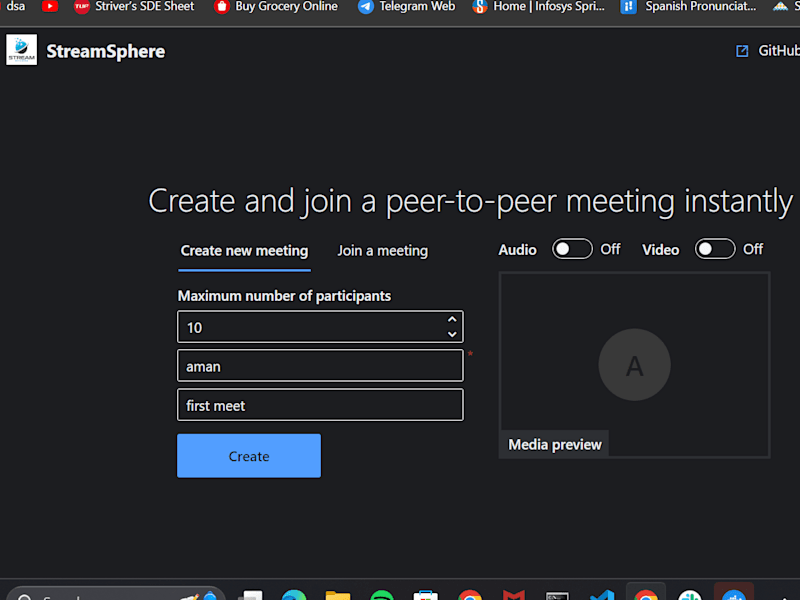The image size is (800, 600).
Task: Open the YouTube bookmark icon
Action: 49,7
